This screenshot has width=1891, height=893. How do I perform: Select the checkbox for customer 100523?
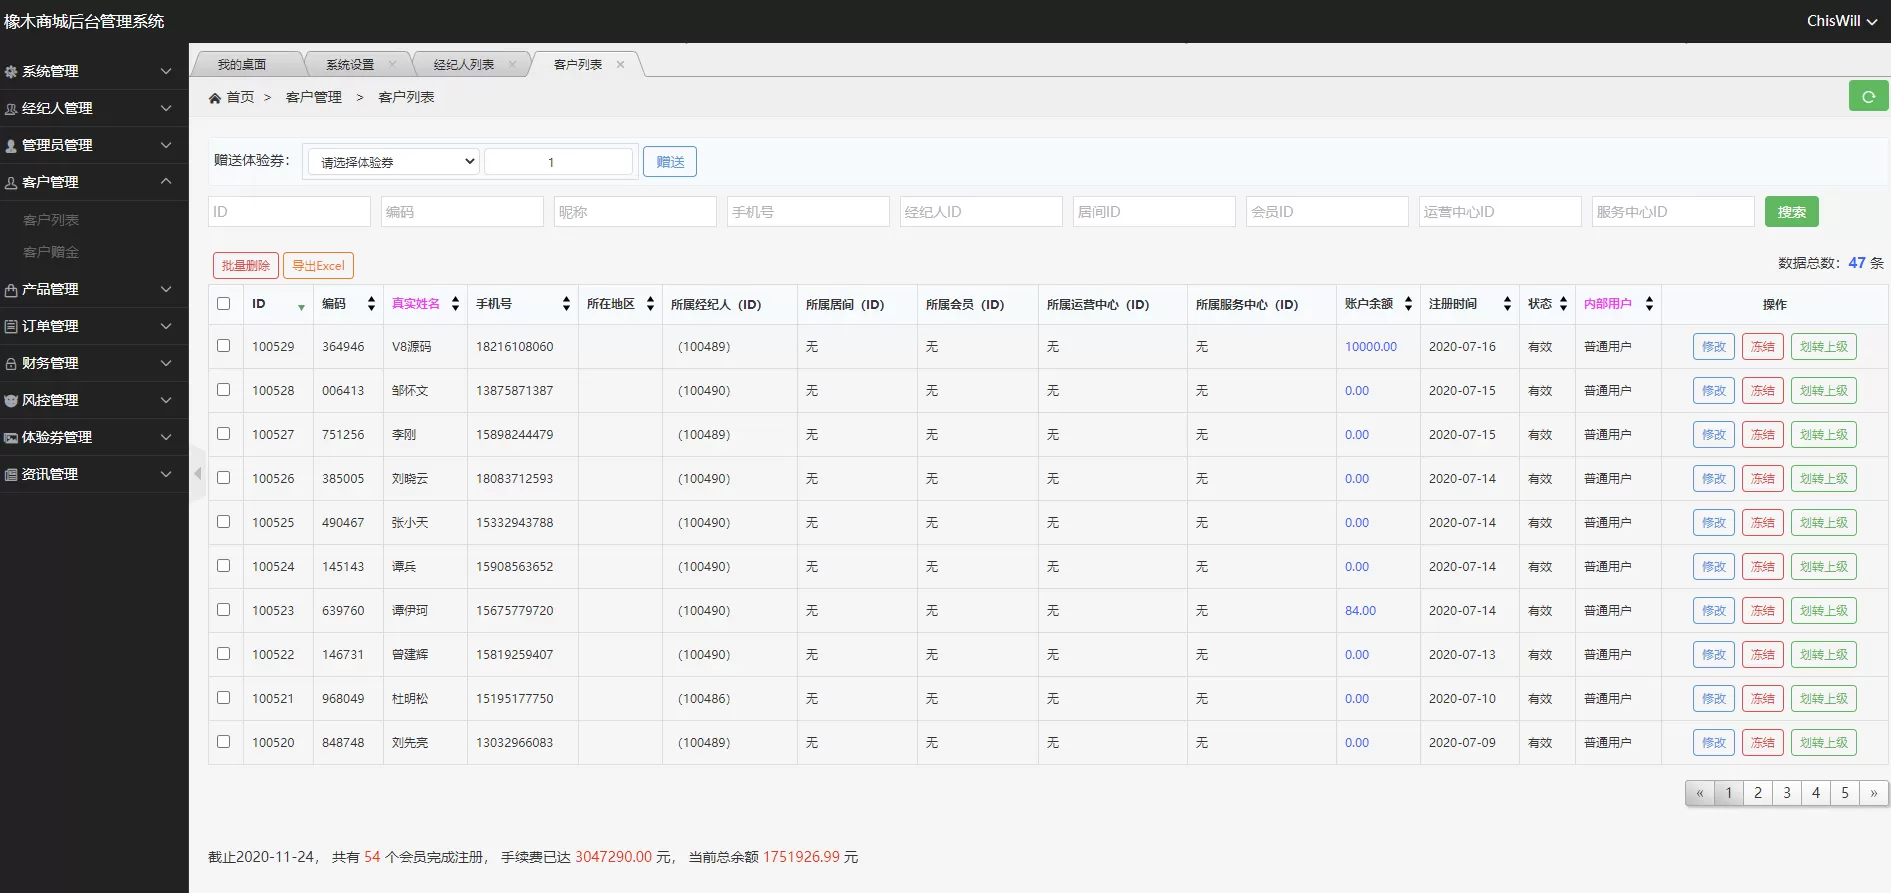(x=224, y=610)
